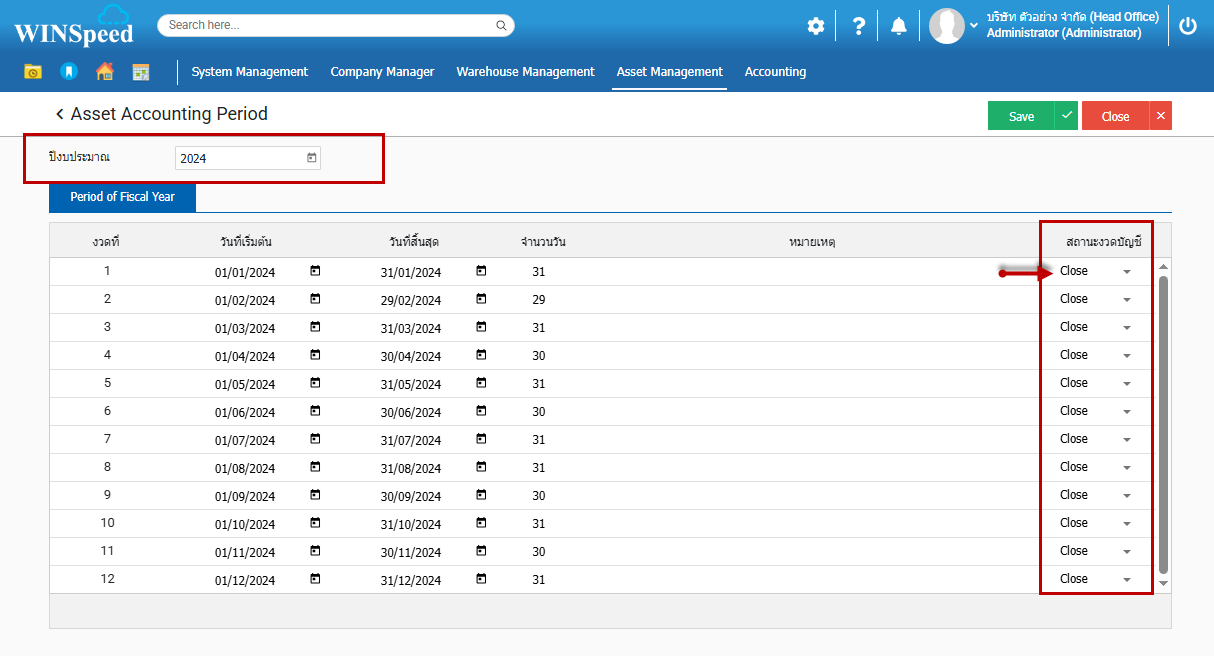Viewport: 1214px width, 656px height.
Task: Click the power logout icon
Action: [1187, 26]
